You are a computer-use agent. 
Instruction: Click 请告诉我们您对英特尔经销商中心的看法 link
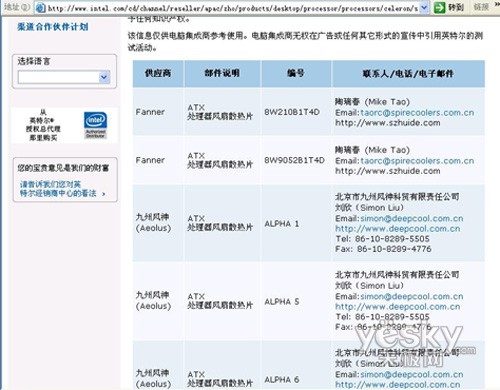[58, 189]
